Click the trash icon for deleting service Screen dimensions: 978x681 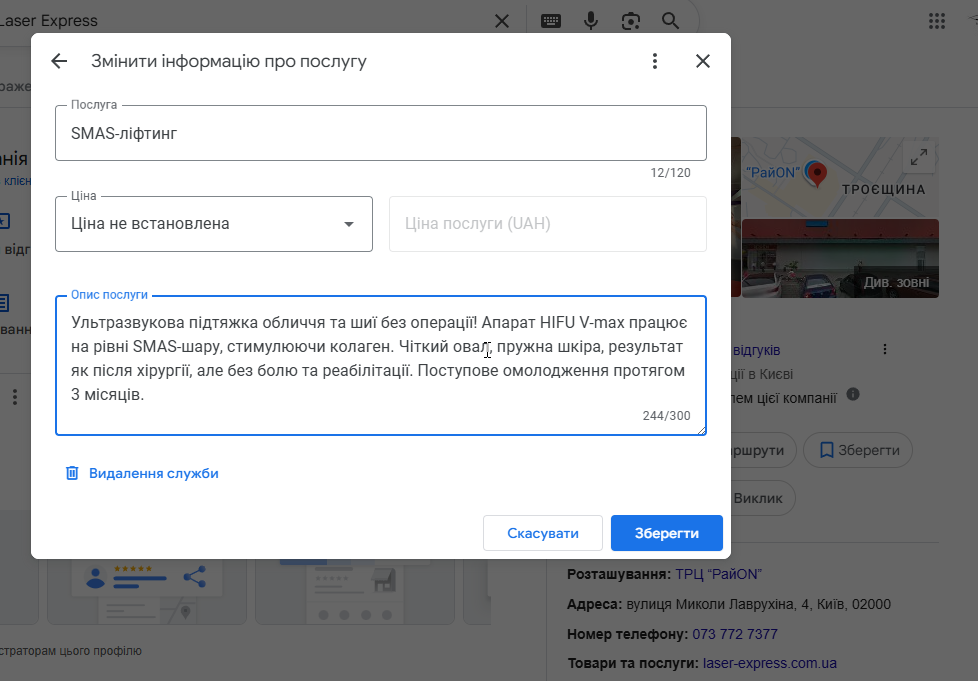click(72, 473)
